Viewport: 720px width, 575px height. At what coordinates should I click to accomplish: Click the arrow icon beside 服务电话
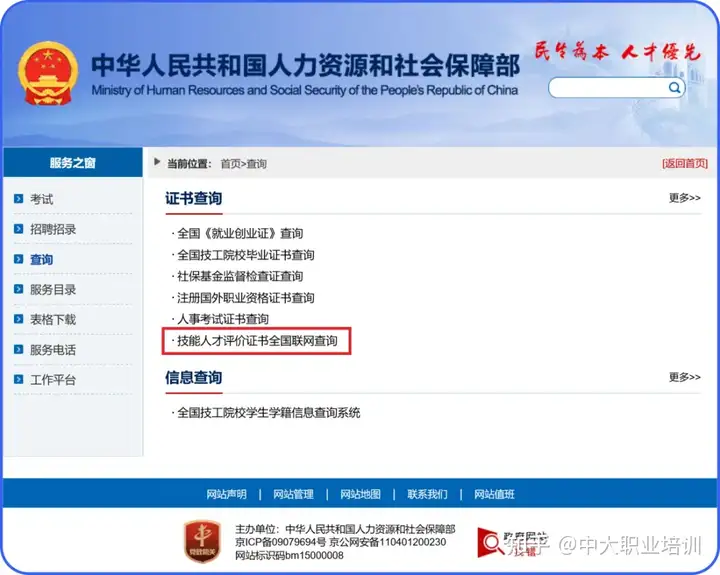(x=18, y=350)
